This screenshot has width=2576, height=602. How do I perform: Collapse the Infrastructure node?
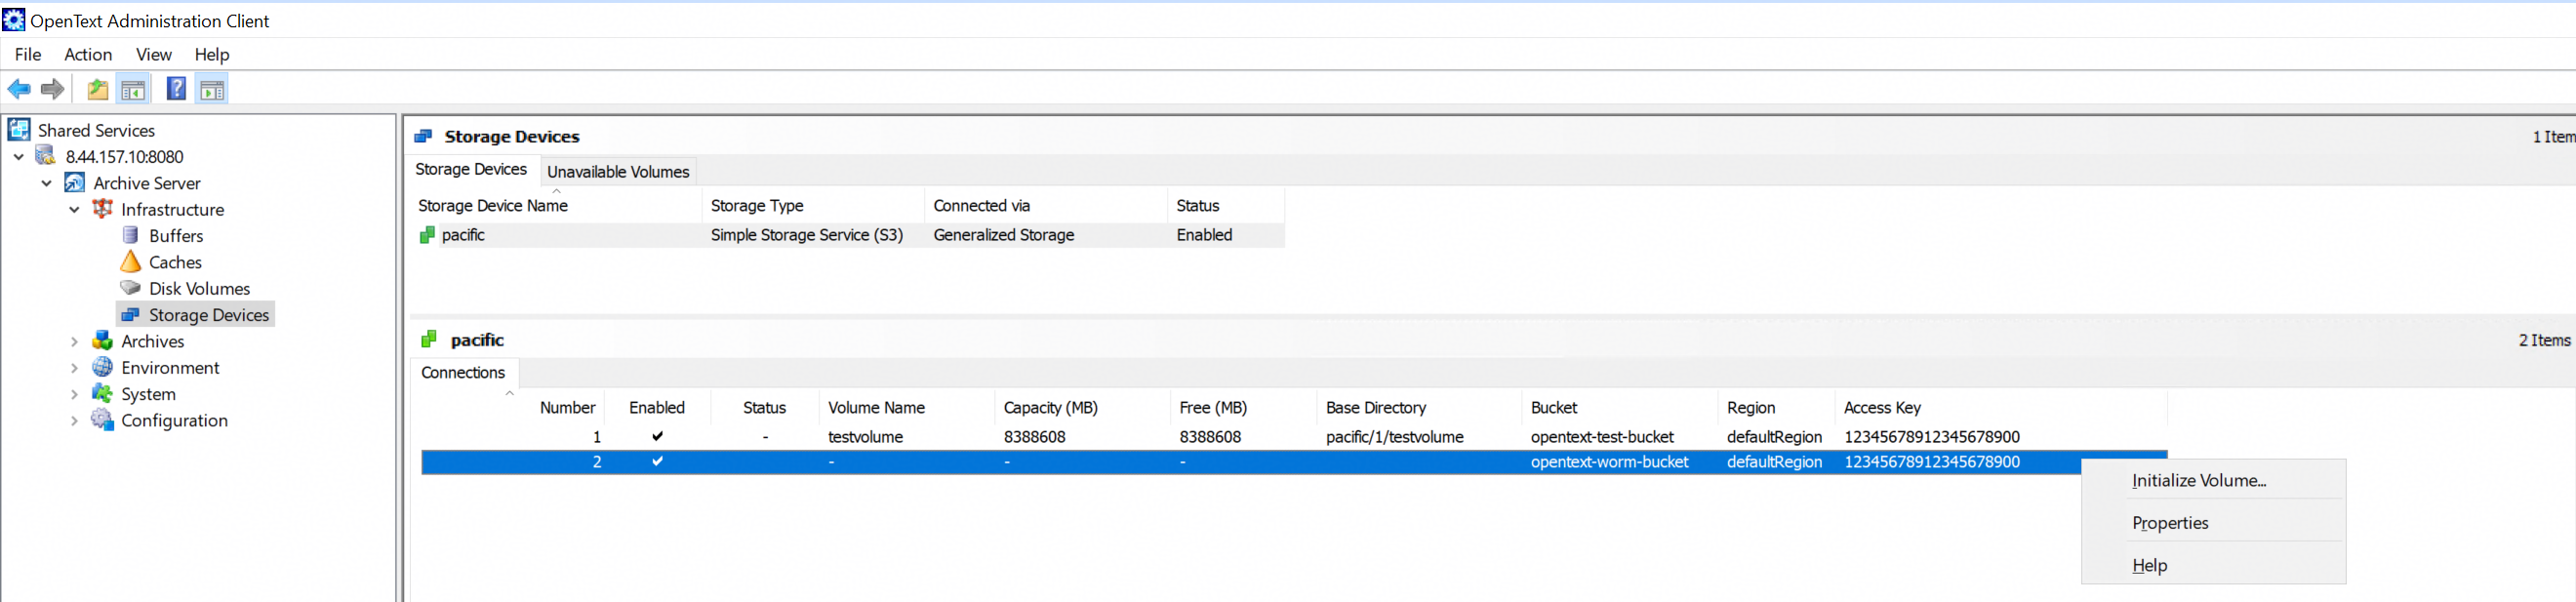point(75,209)
